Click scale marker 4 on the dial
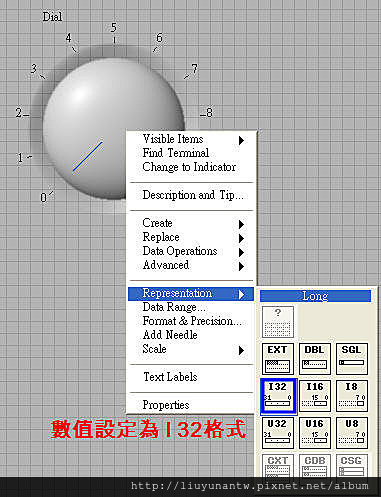The width and height of the screenshot is (381, 497). 68,38
